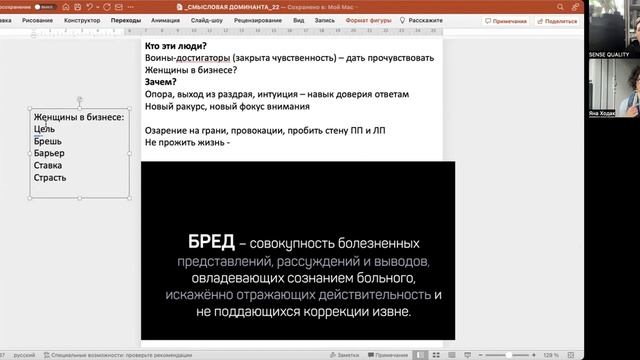Select the Normal view icon in status bar
This screenshot has height=360, width=640.
(420, 355)
